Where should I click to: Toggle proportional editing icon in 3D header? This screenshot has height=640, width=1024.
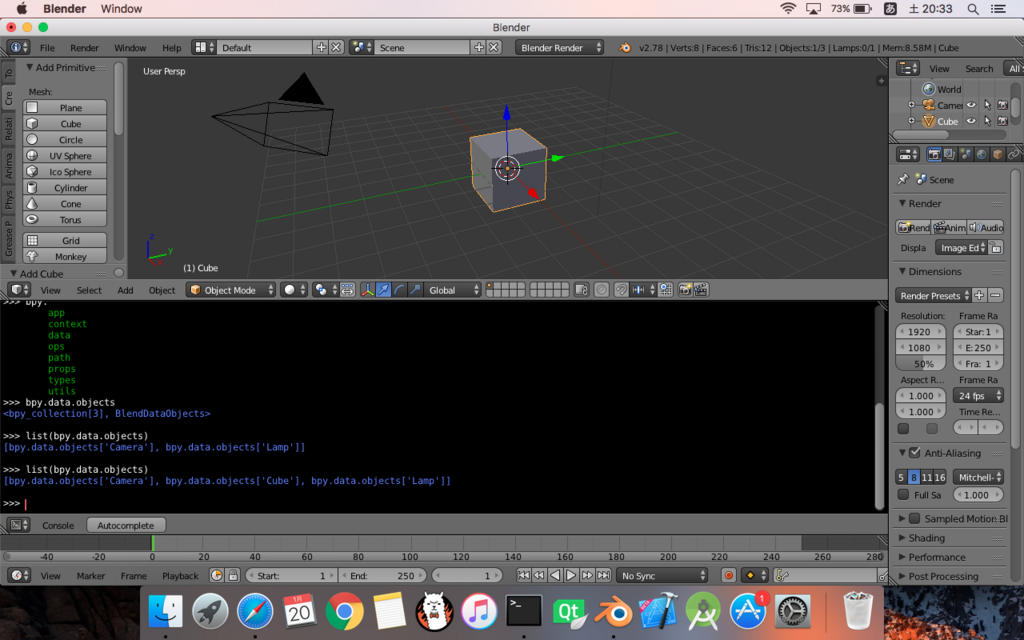[601, 290]
